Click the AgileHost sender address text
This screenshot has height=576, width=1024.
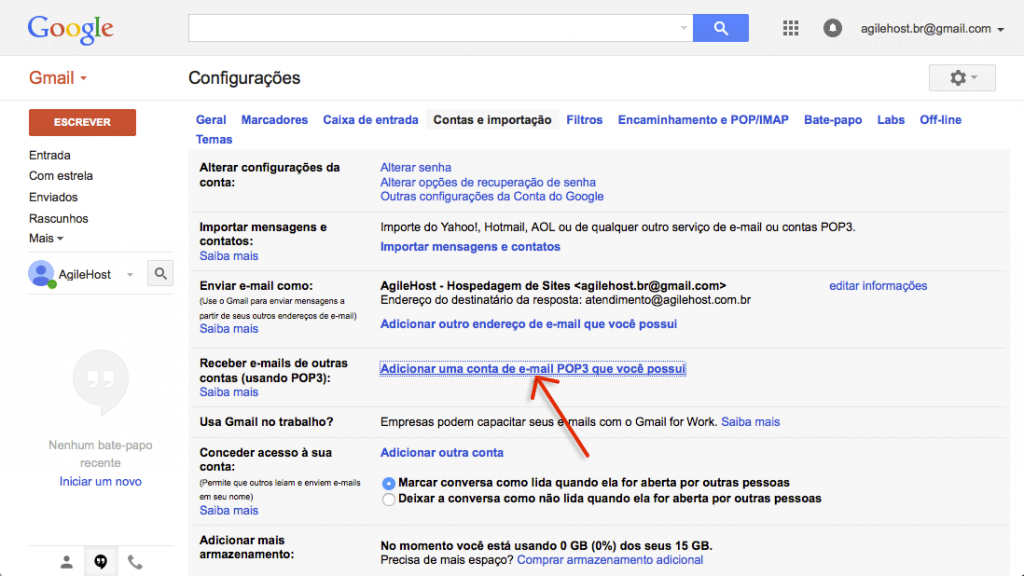pyautogui.click(x=553, y=286)
